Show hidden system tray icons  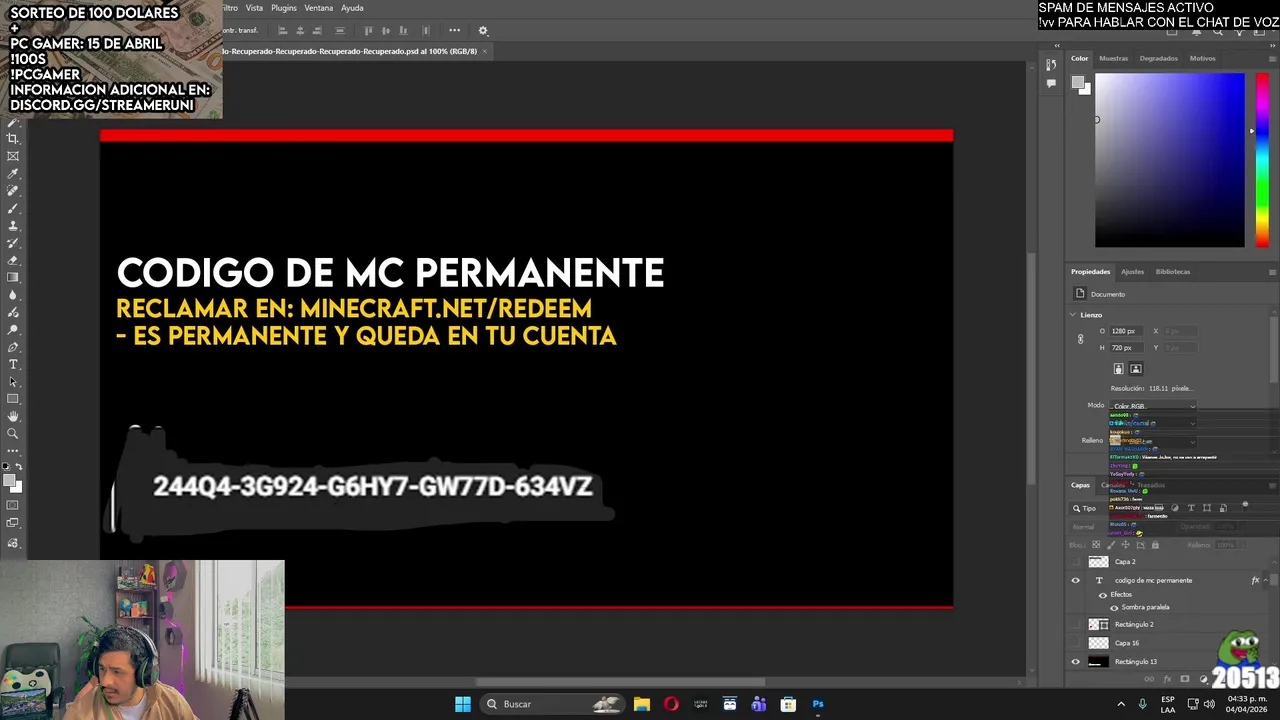[1120, 704]
